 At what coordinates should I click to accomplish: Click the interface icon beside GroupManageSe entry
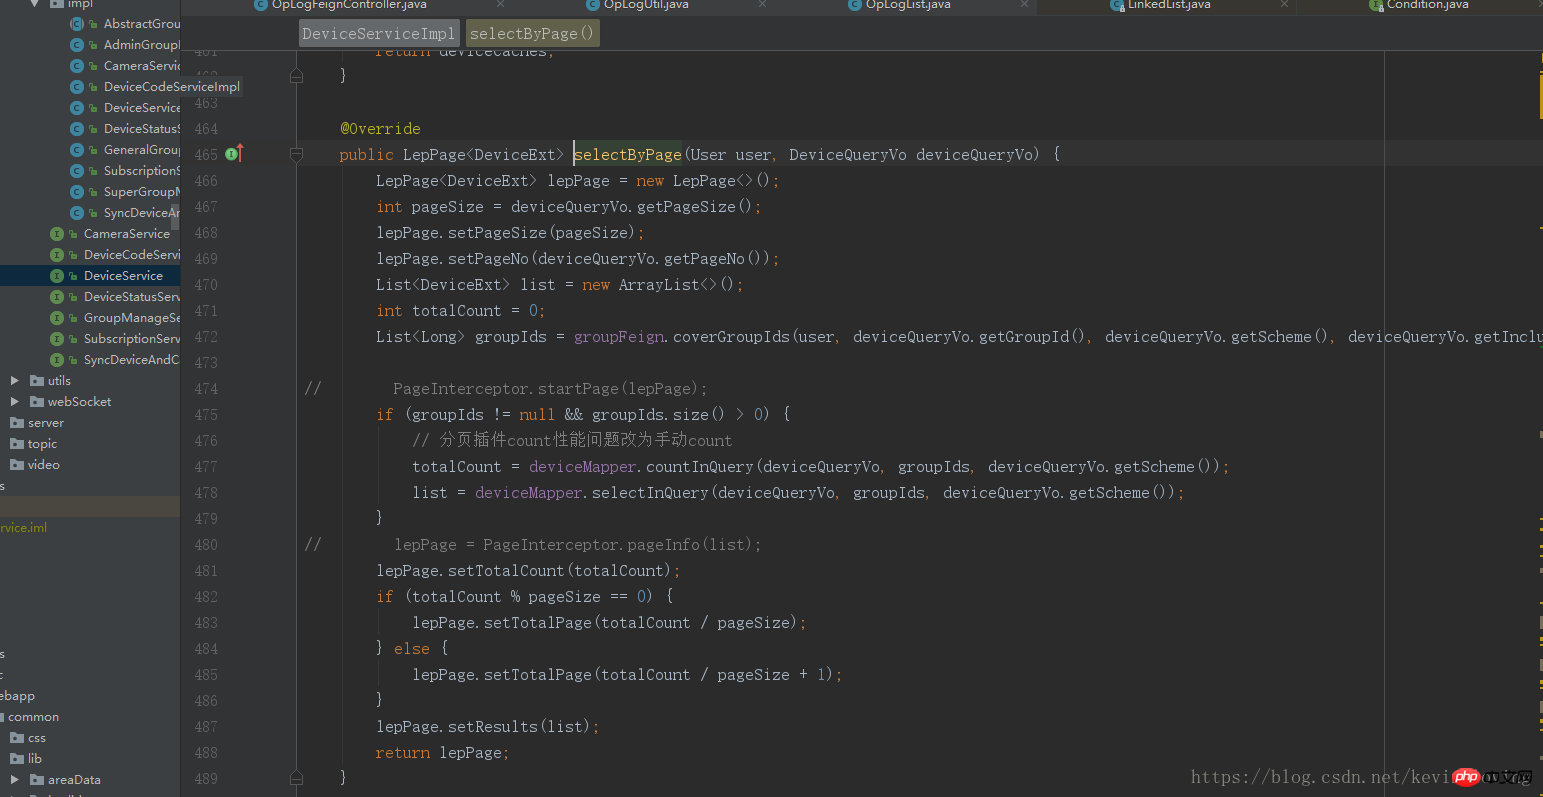pos(57,317)
